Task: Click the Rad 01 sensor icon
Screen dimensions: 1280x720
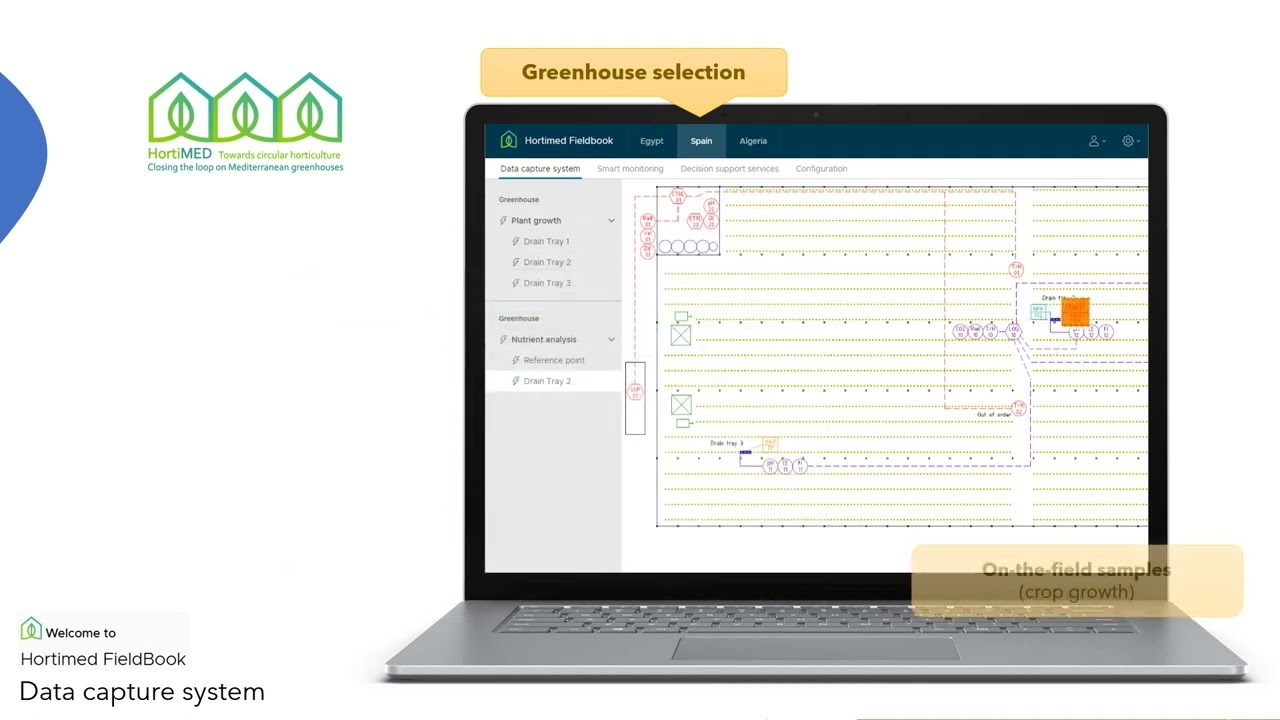Action: 647,221
